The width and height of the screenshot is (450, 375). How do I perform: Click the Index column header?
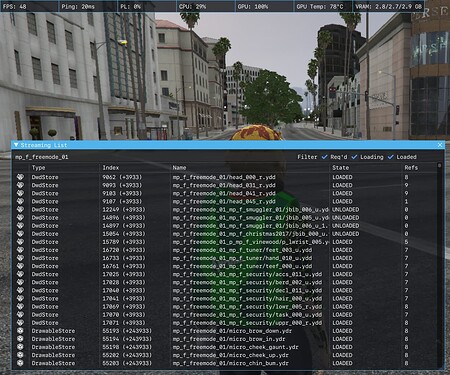click(111, 168)
